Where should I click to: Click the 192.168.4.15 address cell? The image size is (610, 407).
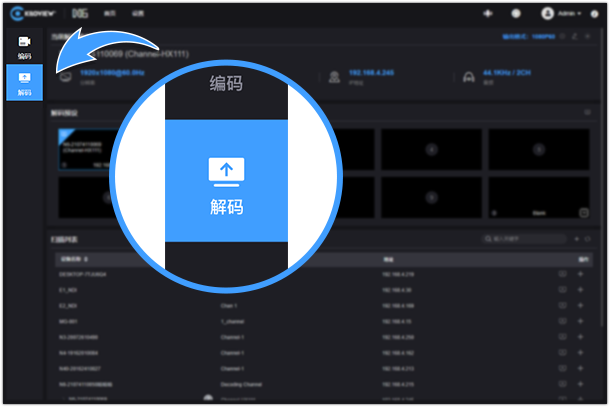point(396,322)
